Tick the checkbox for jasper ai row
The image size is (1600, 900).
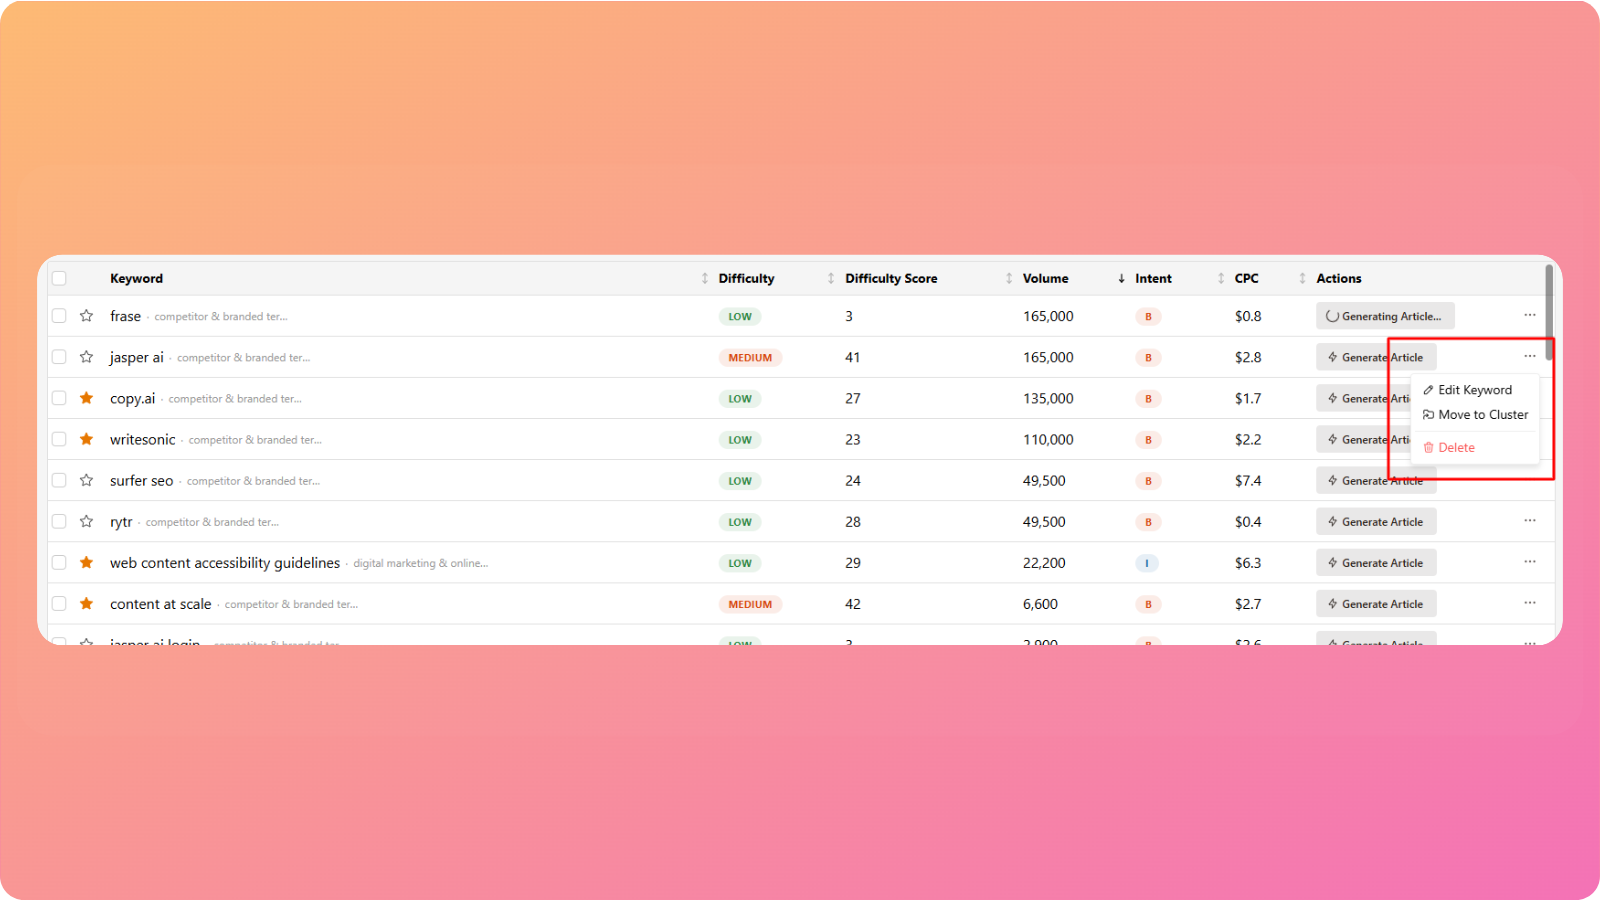coord(59,357)
